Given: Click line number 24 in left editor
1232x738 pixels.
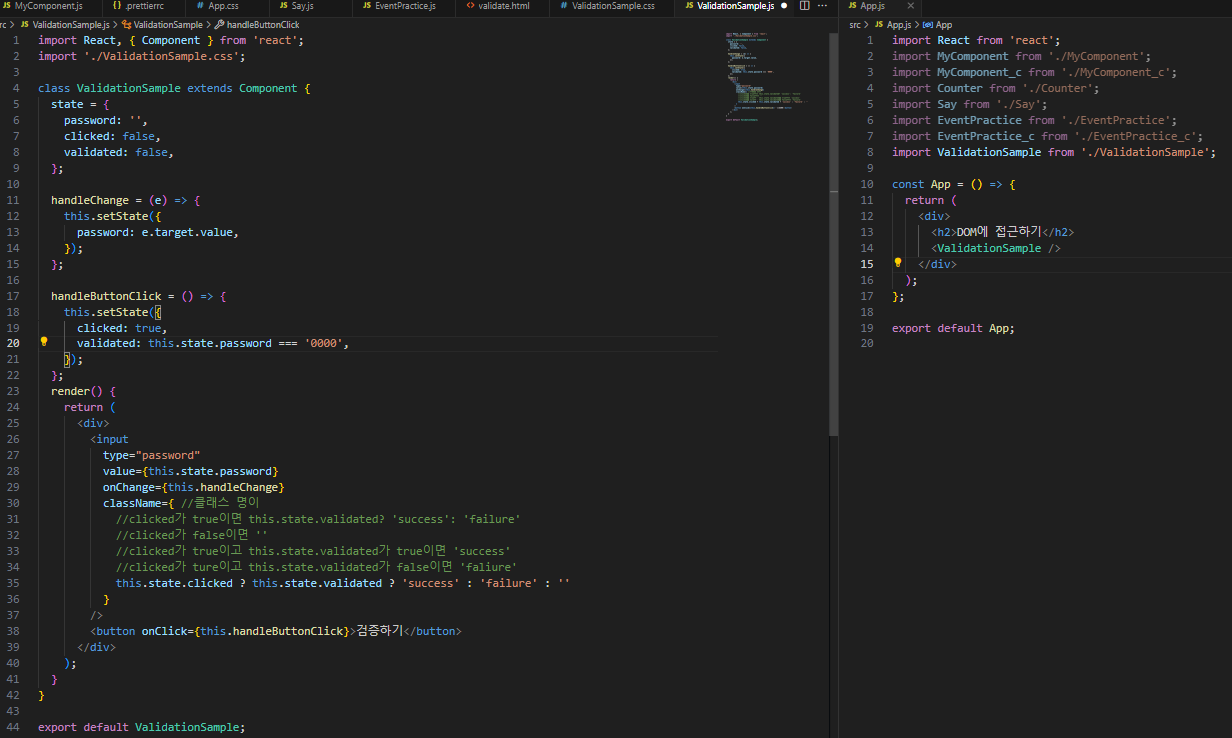Looking at the screenshot, I should click(x=13, y=407).
